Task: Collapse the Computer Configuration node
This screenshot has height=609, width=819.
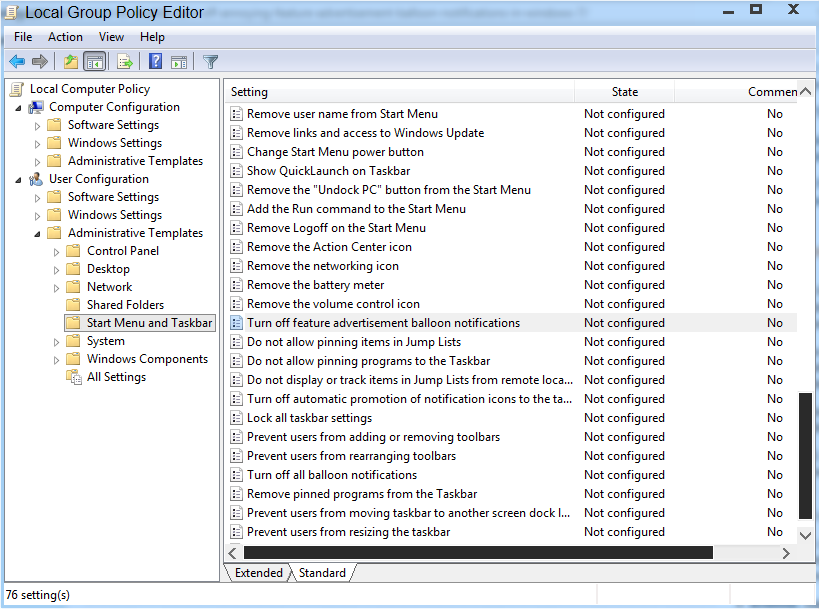Action: (19, 108)
